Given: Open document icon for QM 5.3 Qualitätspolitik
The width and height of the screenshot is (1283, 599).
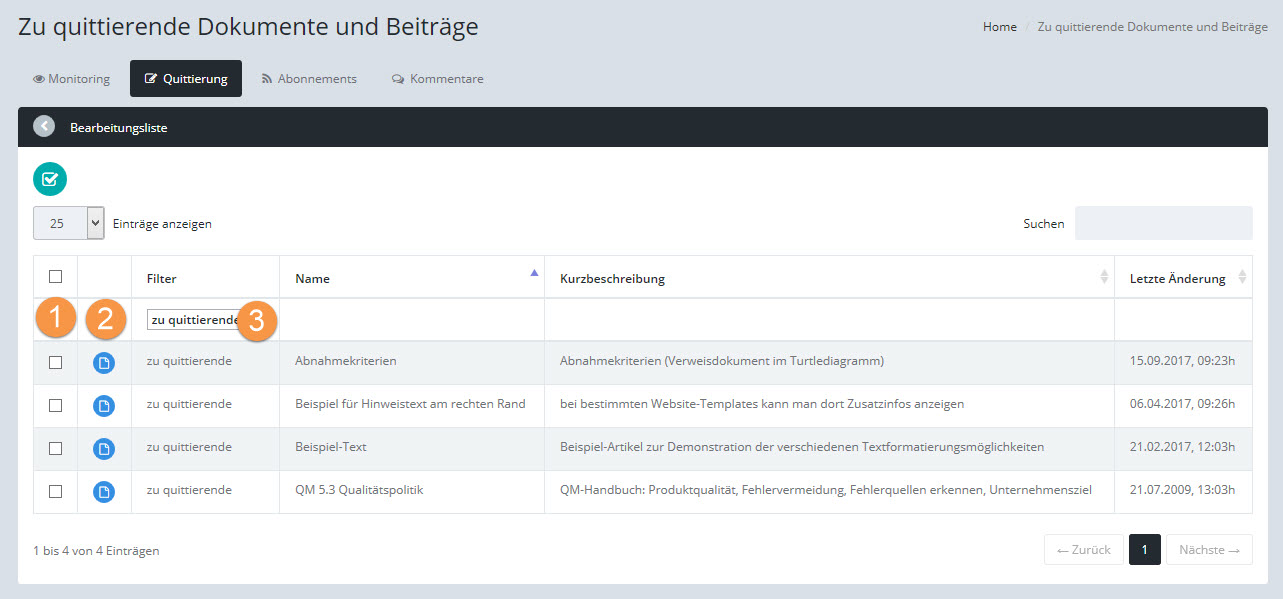Looking at the screenshot, I should [104, 491].
